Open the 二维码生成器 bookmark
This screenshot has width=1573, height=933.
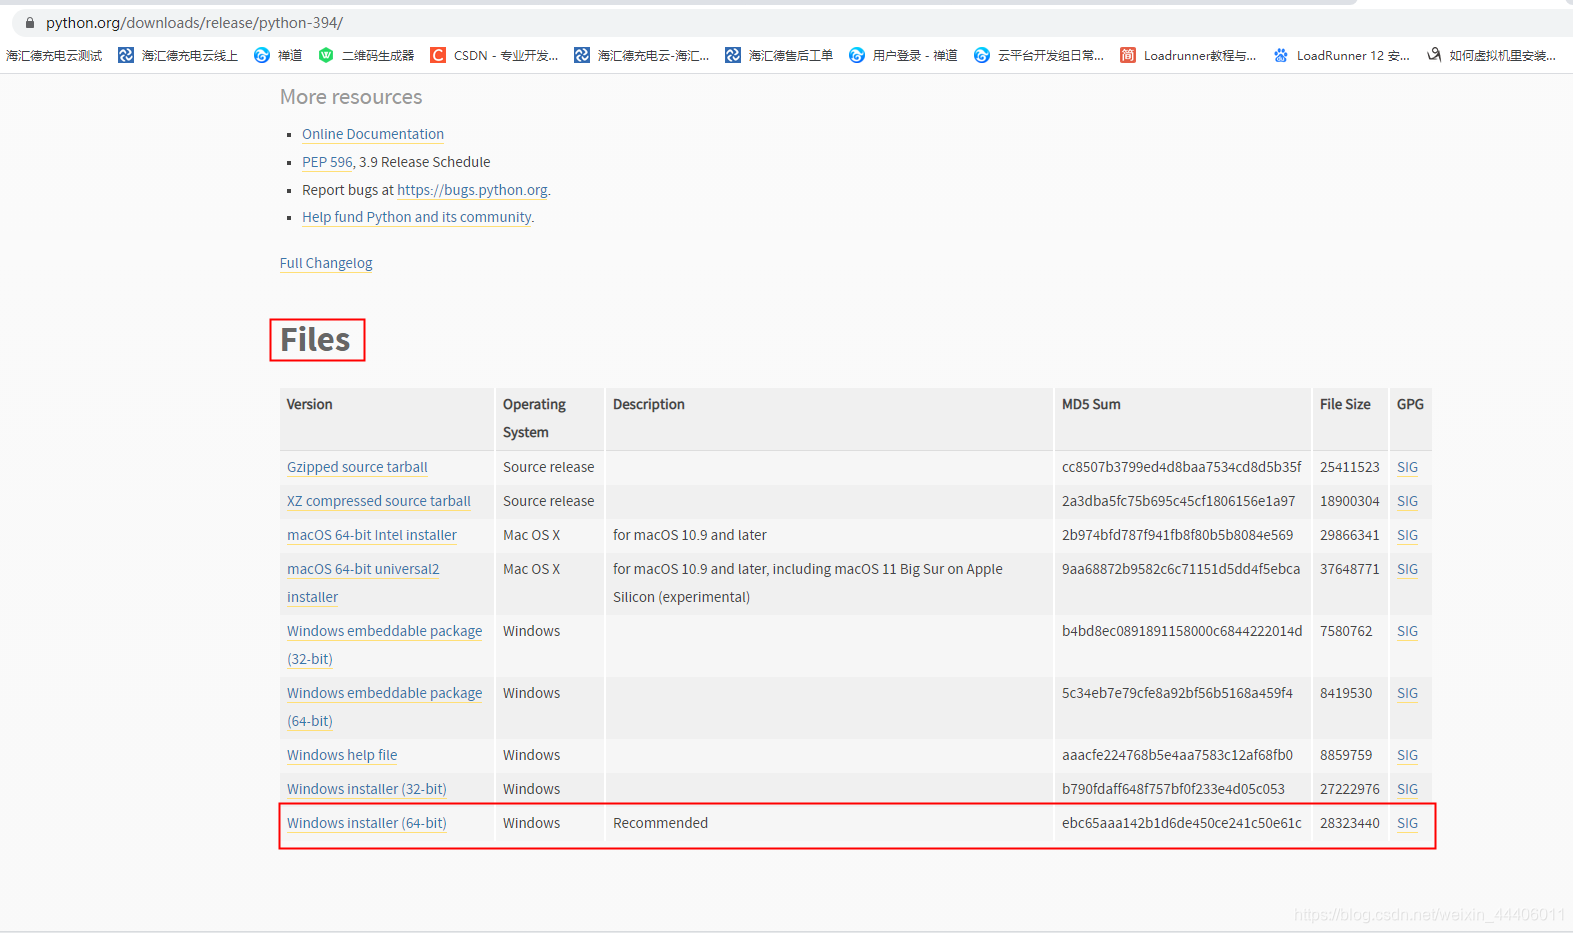[366, 55]
